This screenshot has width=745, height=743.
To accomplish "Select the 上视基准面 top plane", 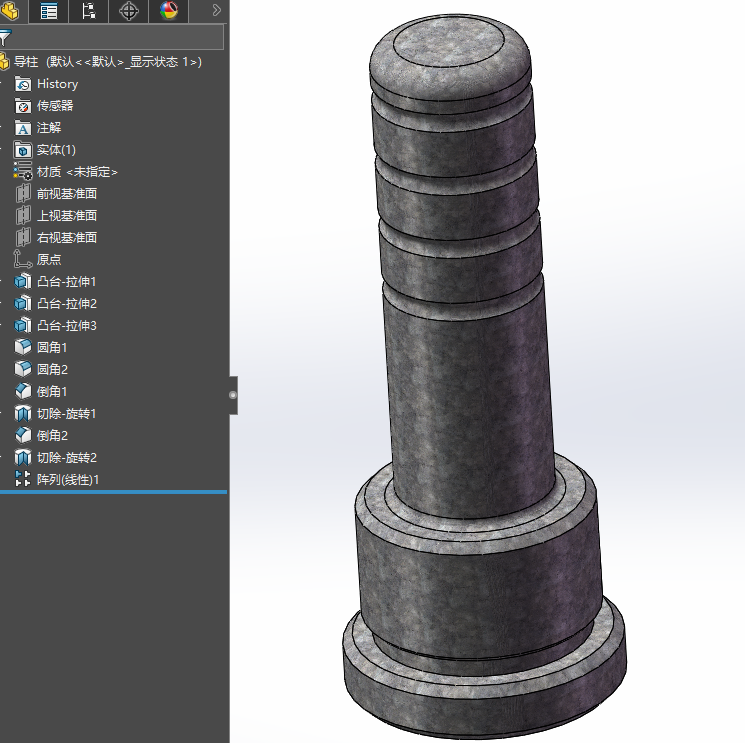I will pyautogui.click(x=67, y=216).
